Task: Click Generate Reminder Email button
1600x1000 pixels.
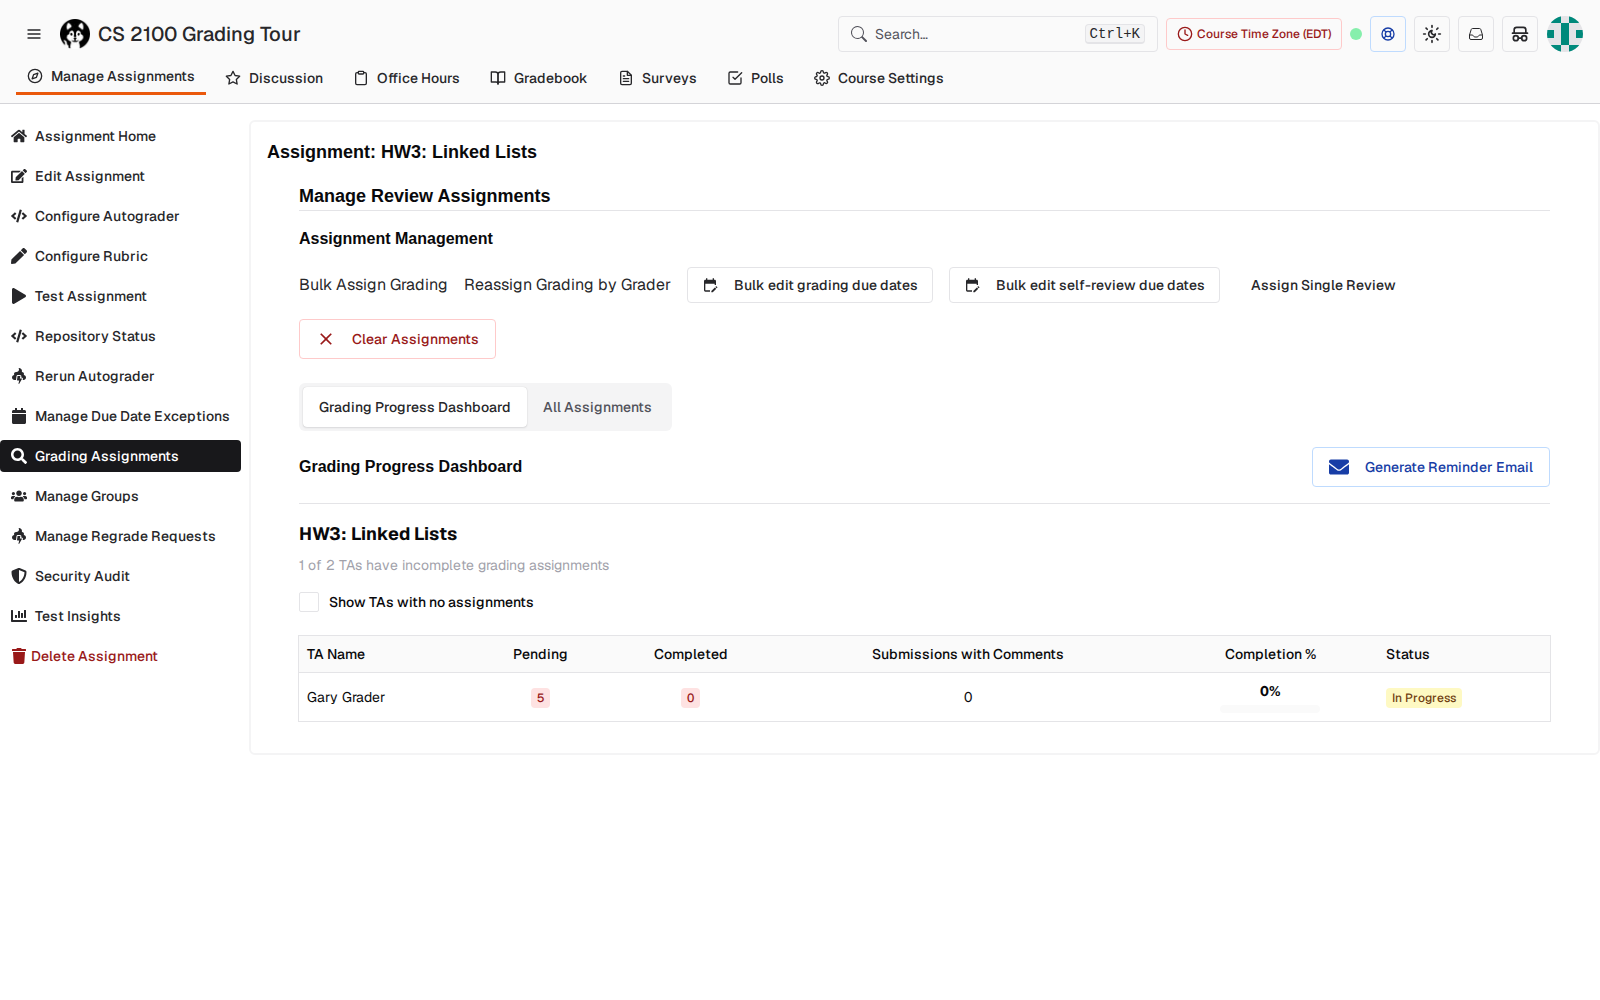Action: [x=1431, y=467]
